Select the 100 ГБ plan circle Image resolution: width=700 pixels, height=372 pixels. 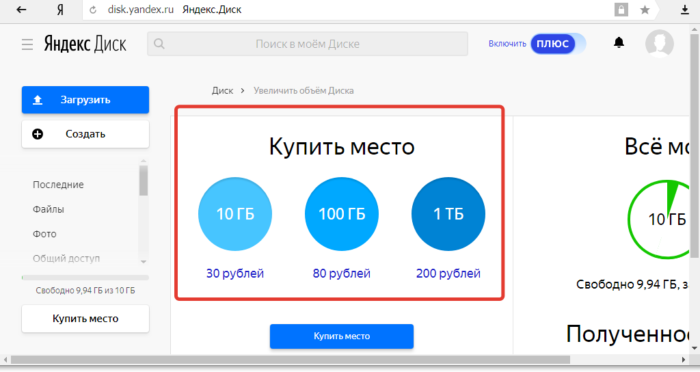(342, 214)
